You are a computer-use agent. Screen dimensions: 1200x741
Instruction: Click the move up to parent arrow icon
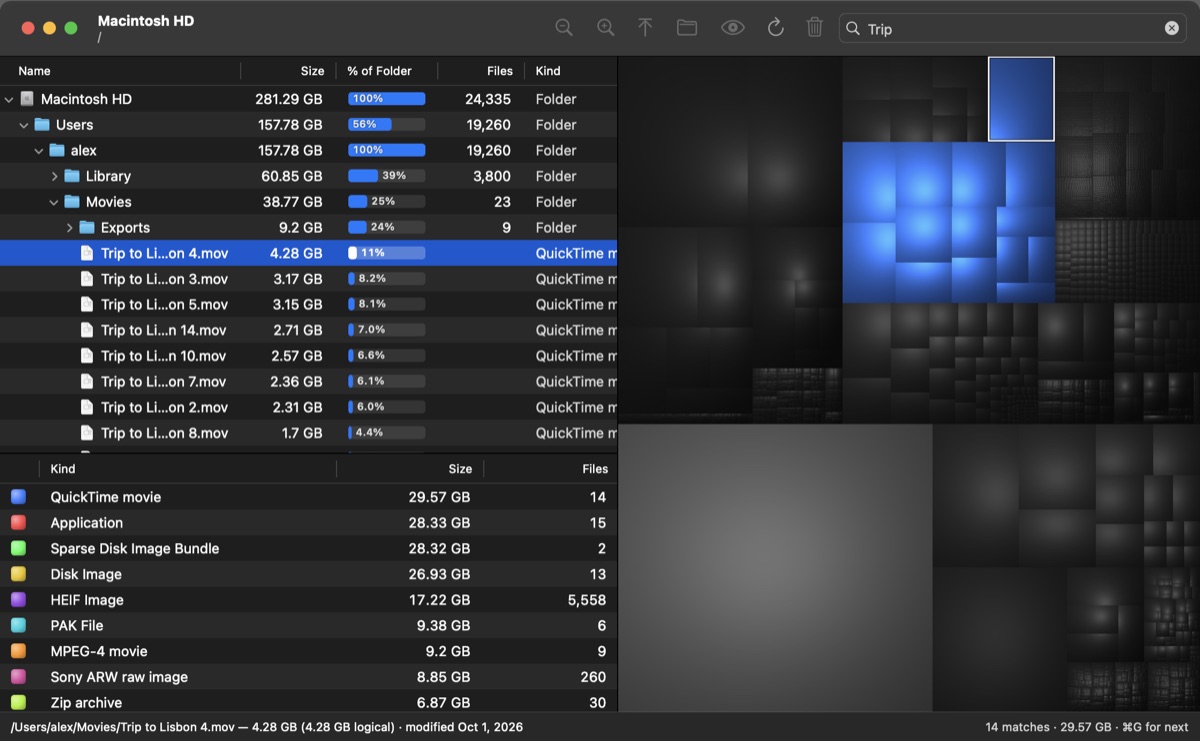pyautogui.click(x=646, y=28)
